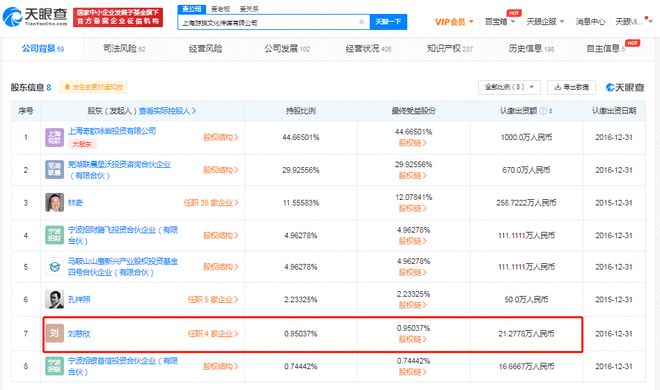
Task: Open the 百宝箱 dropdown menu
Action: [500, 21]
